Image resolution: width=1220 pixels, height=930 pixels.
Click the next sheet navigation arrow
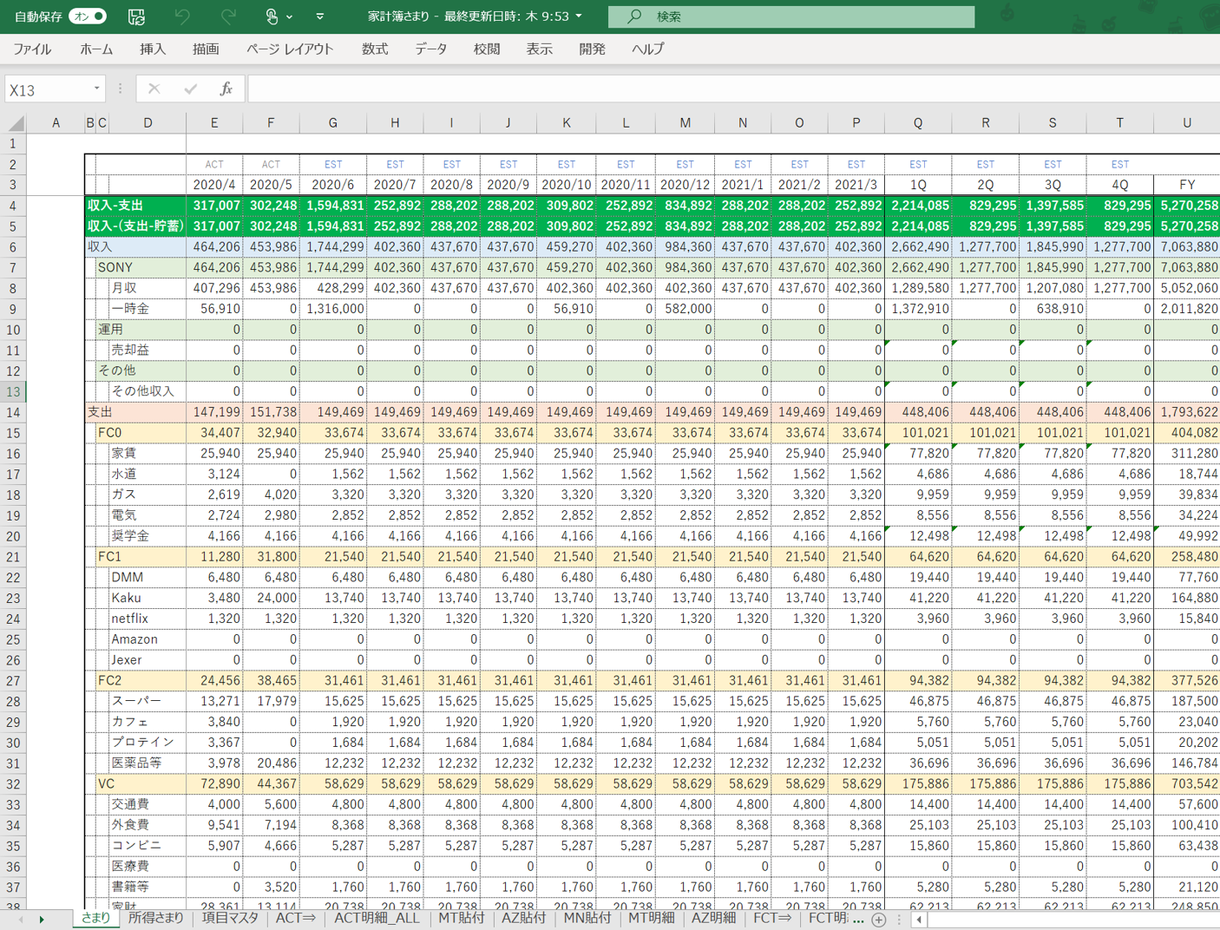41,919
